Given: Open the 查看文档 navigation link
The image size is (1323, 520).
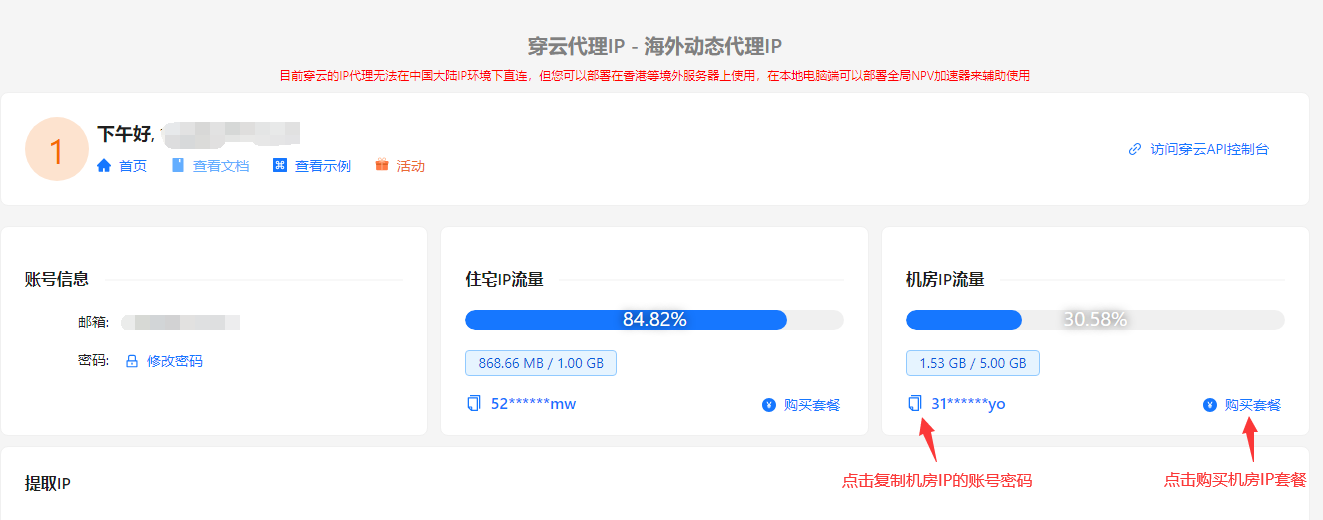Looking at the screenshot, I should click(221, 166).
